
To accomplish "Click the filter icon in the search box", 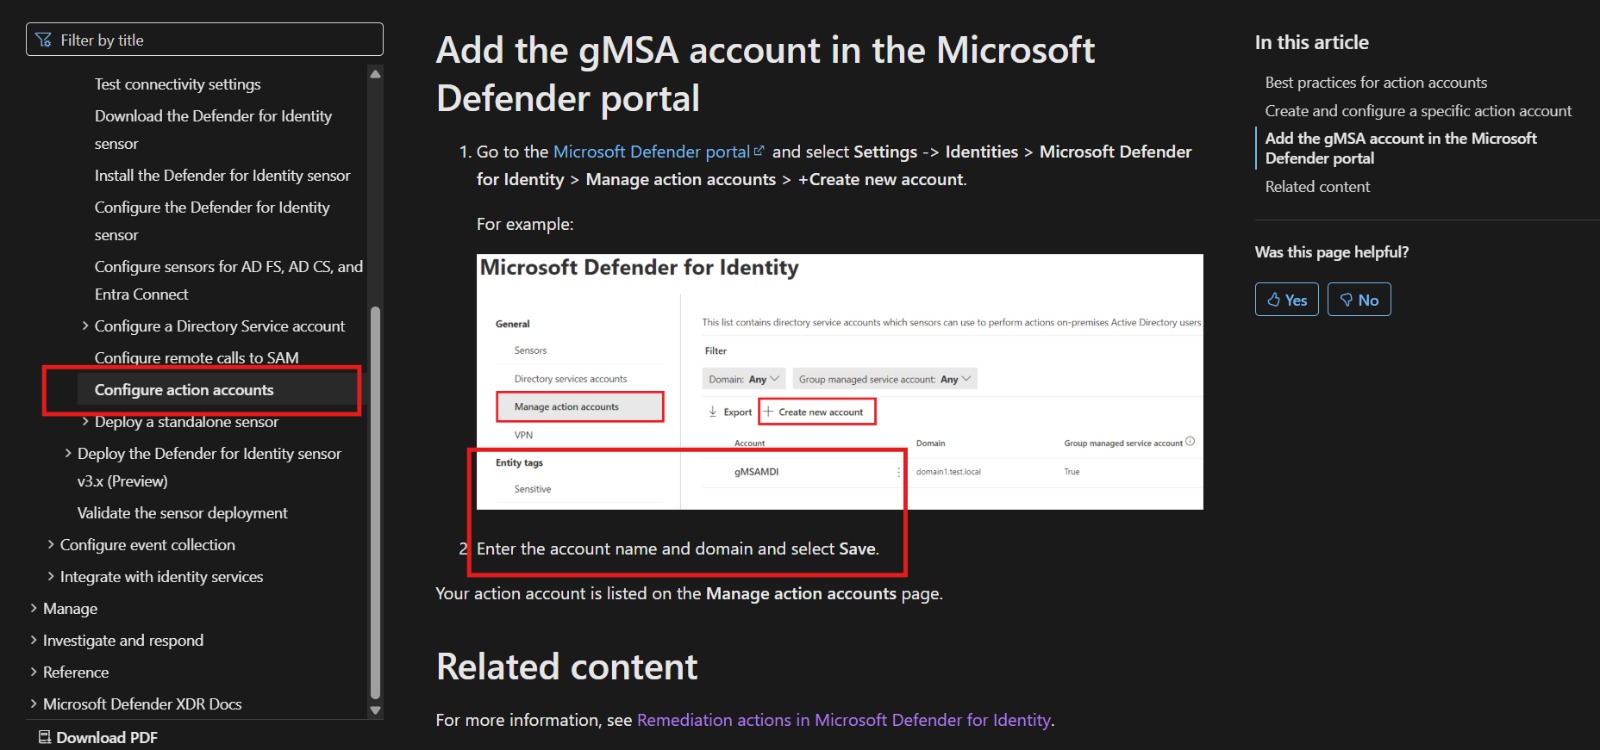I will click(x=44, y=40).
